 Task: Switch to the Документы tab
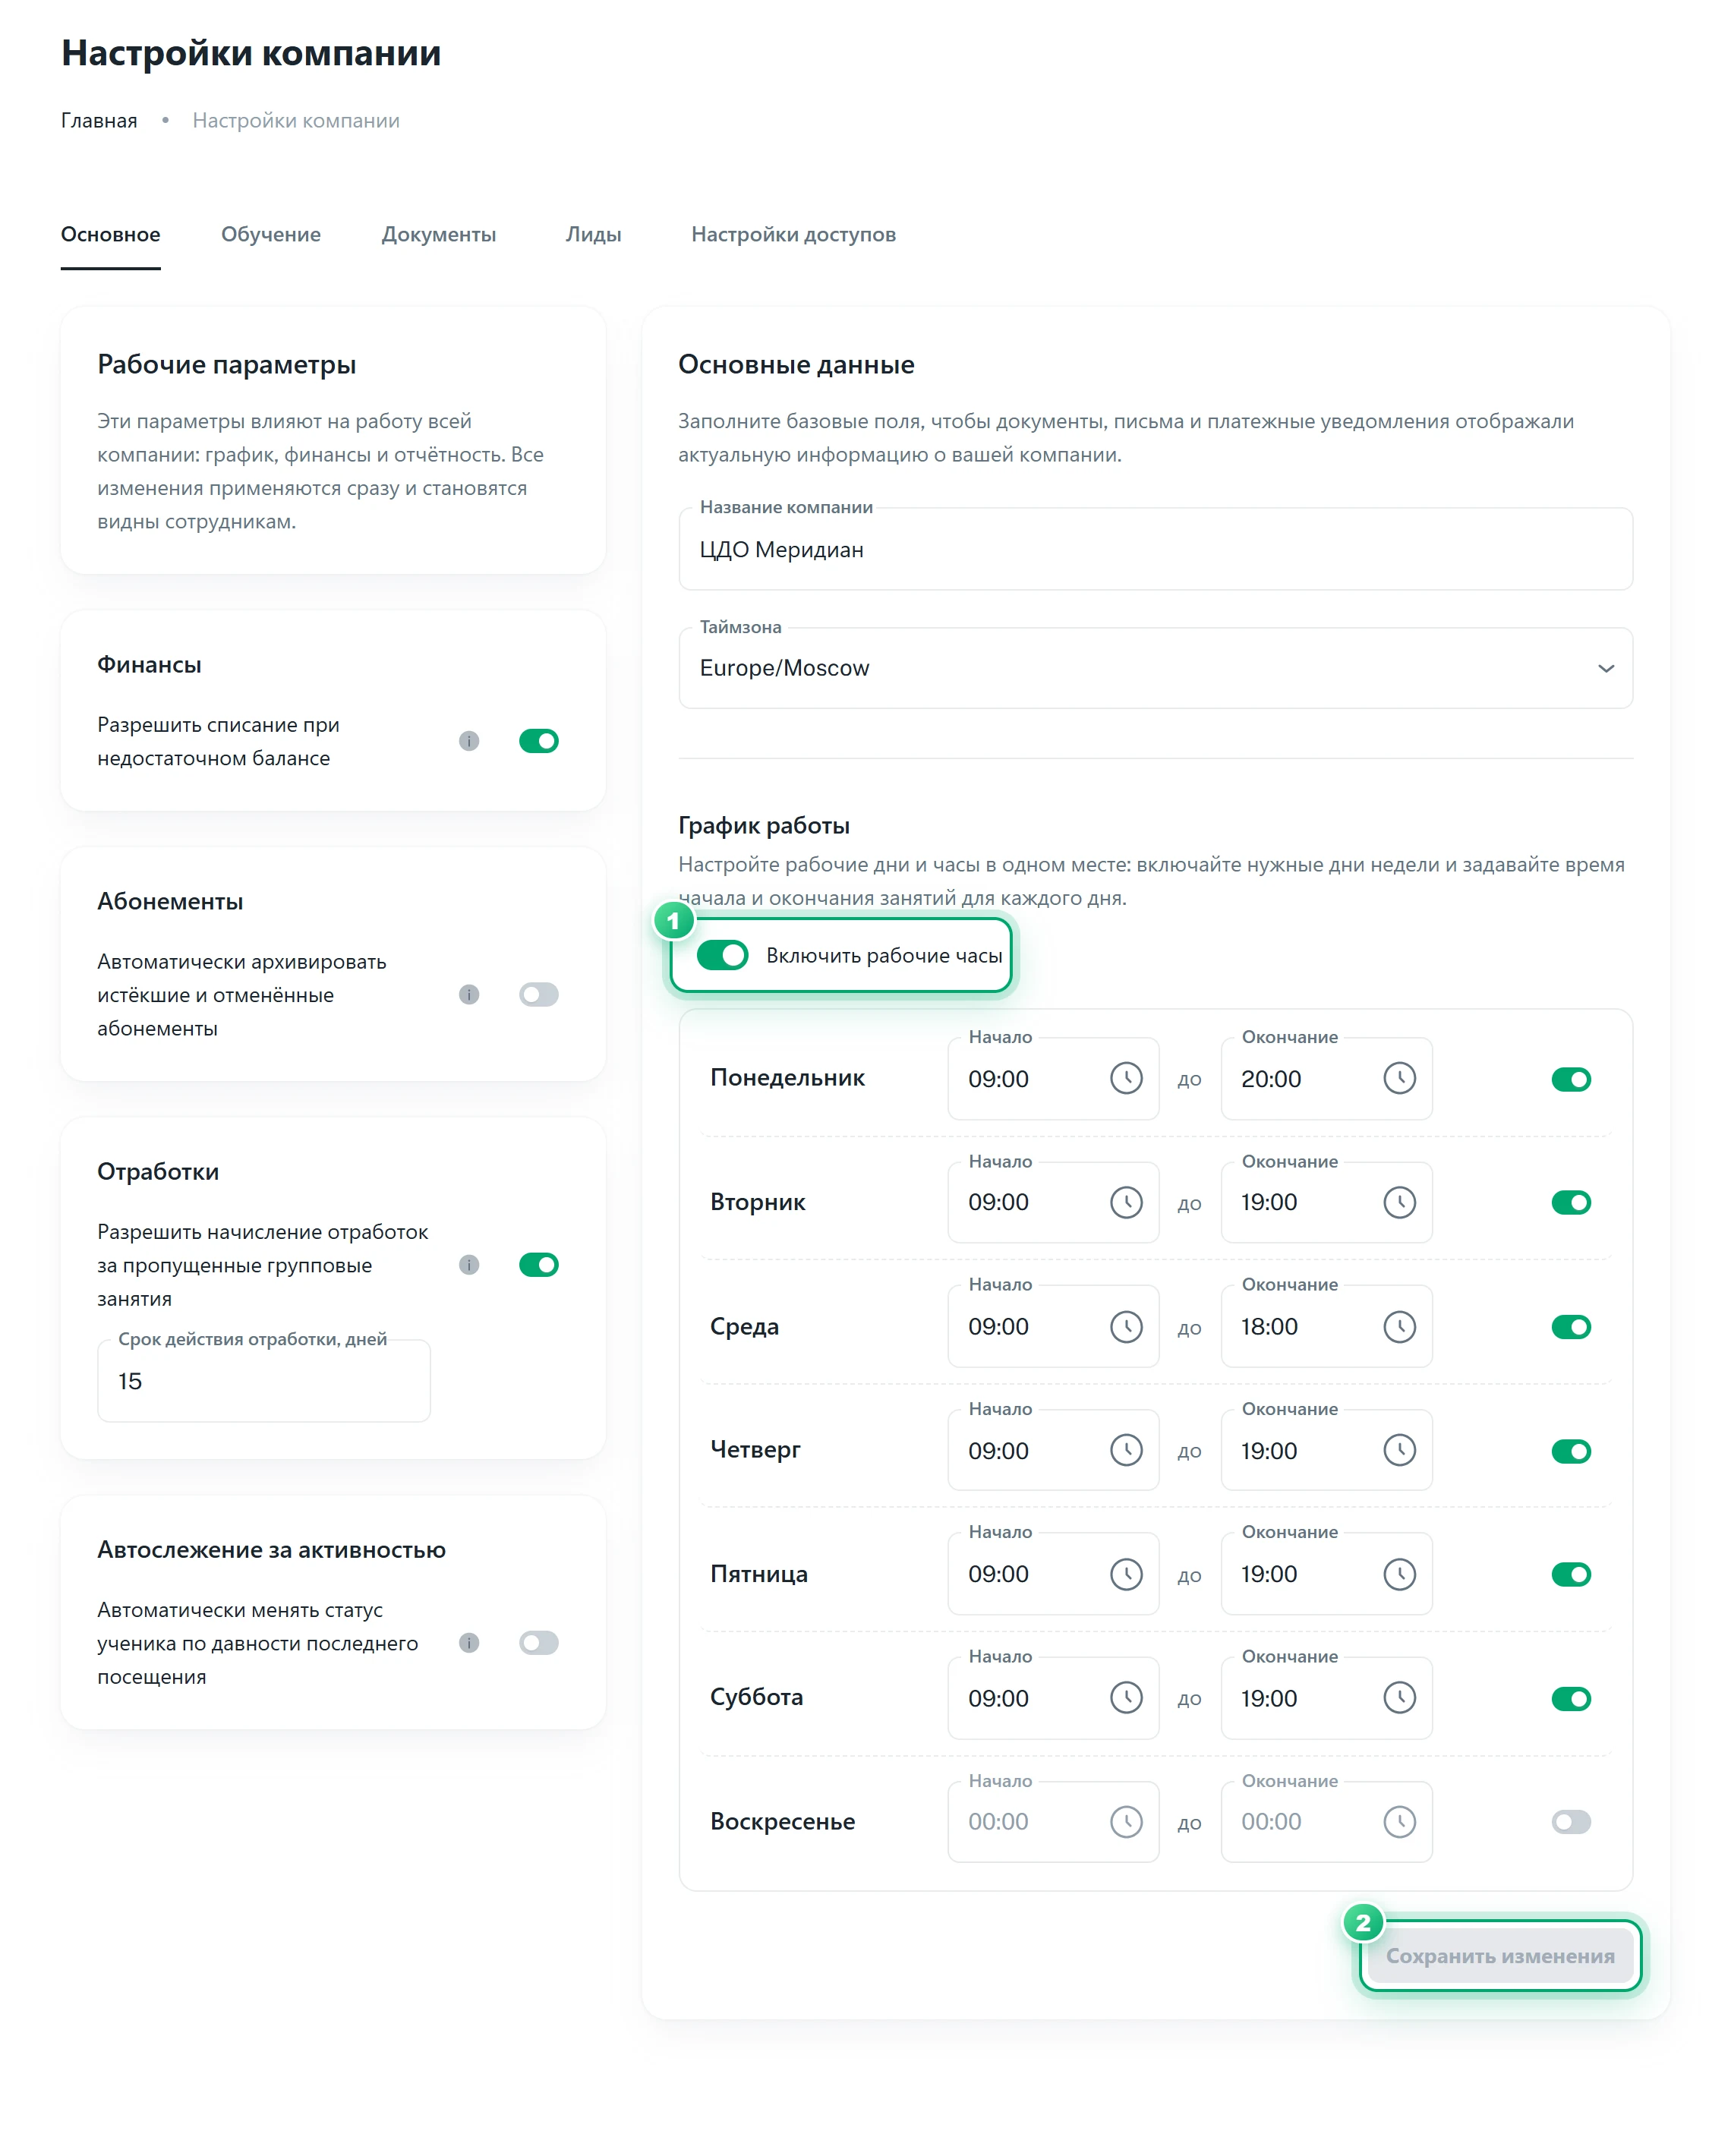(x=439, y=234)
